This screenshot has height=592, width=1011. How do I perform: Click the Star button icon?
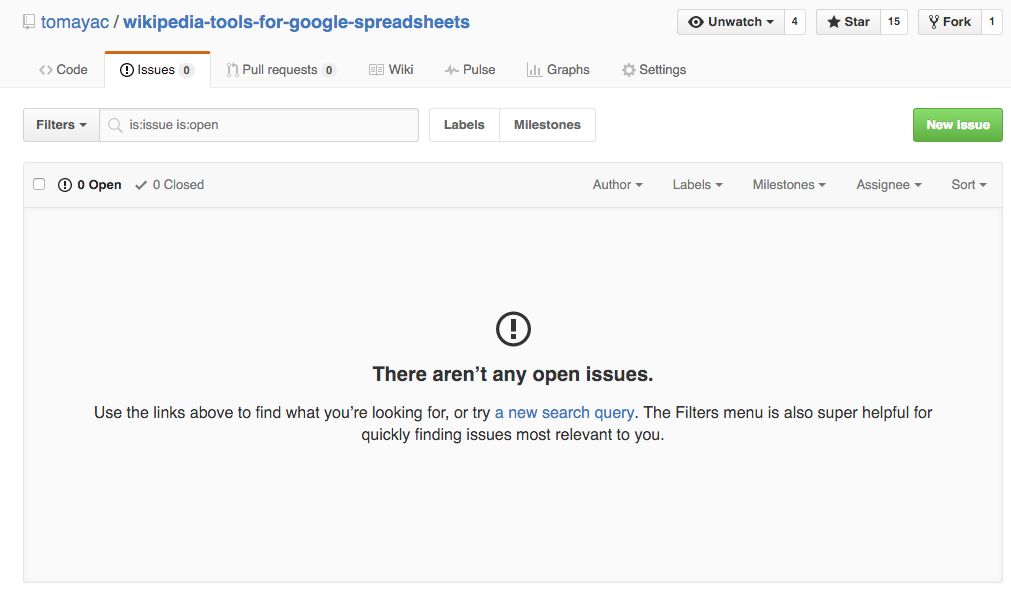(x=834, y=22)
